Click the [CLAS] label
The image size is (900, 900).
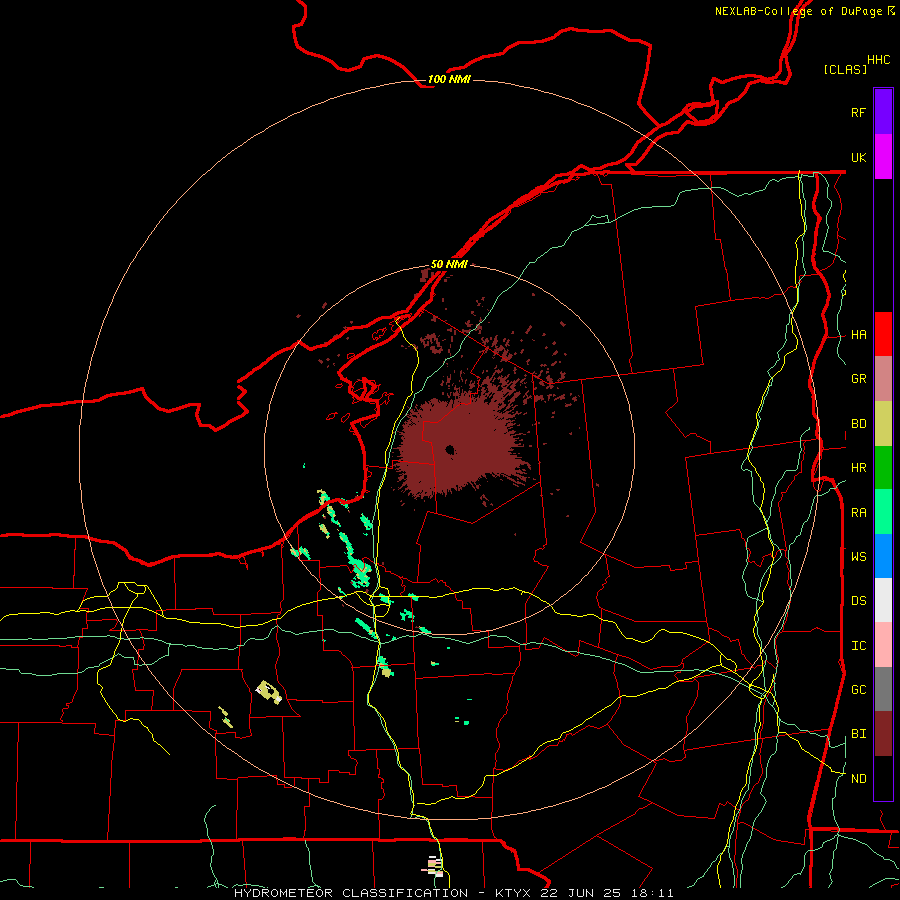845,69
